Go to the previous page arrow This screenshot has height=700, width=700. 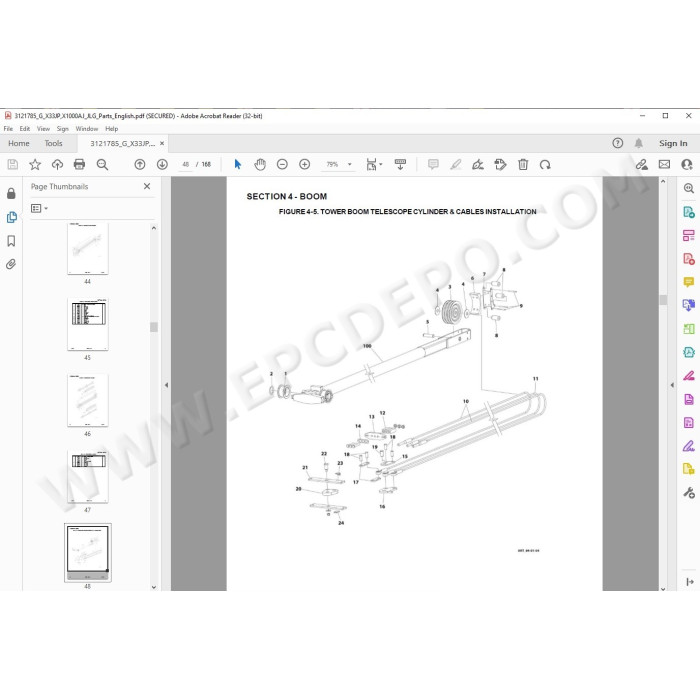[x=140, y=165]
